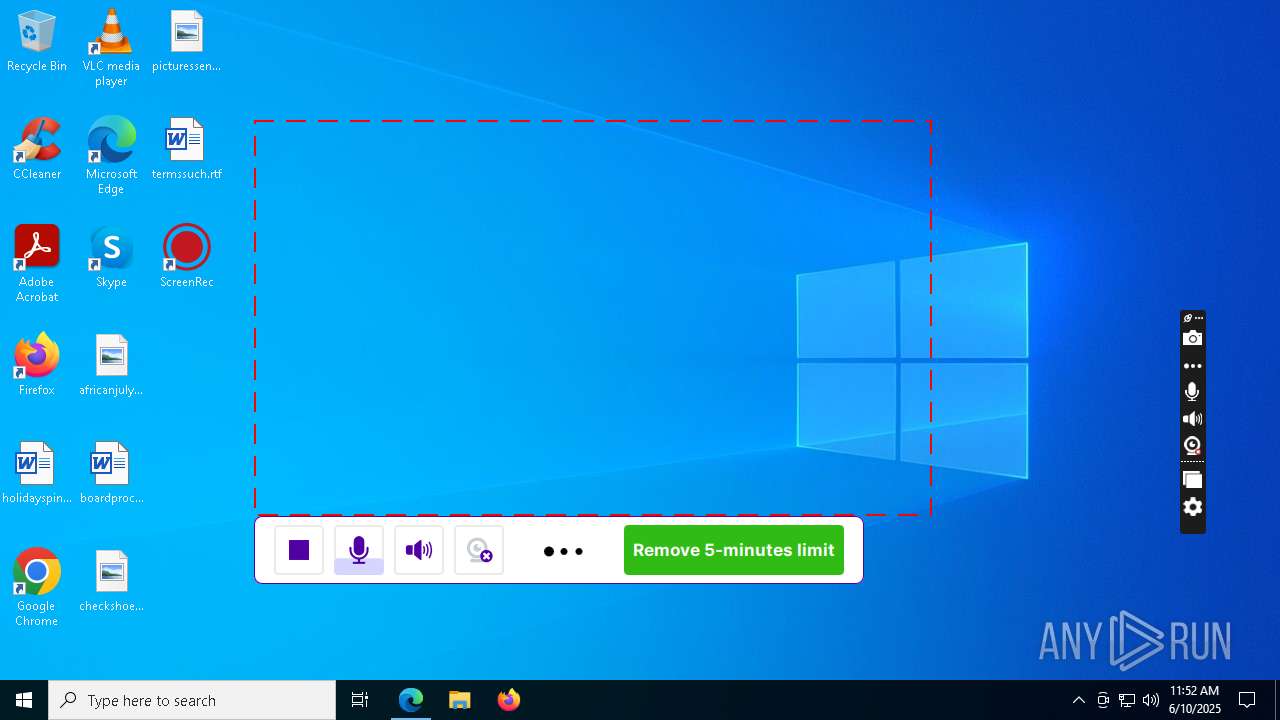
Task: Select the picturessen image file
Action: pos(186,43)
